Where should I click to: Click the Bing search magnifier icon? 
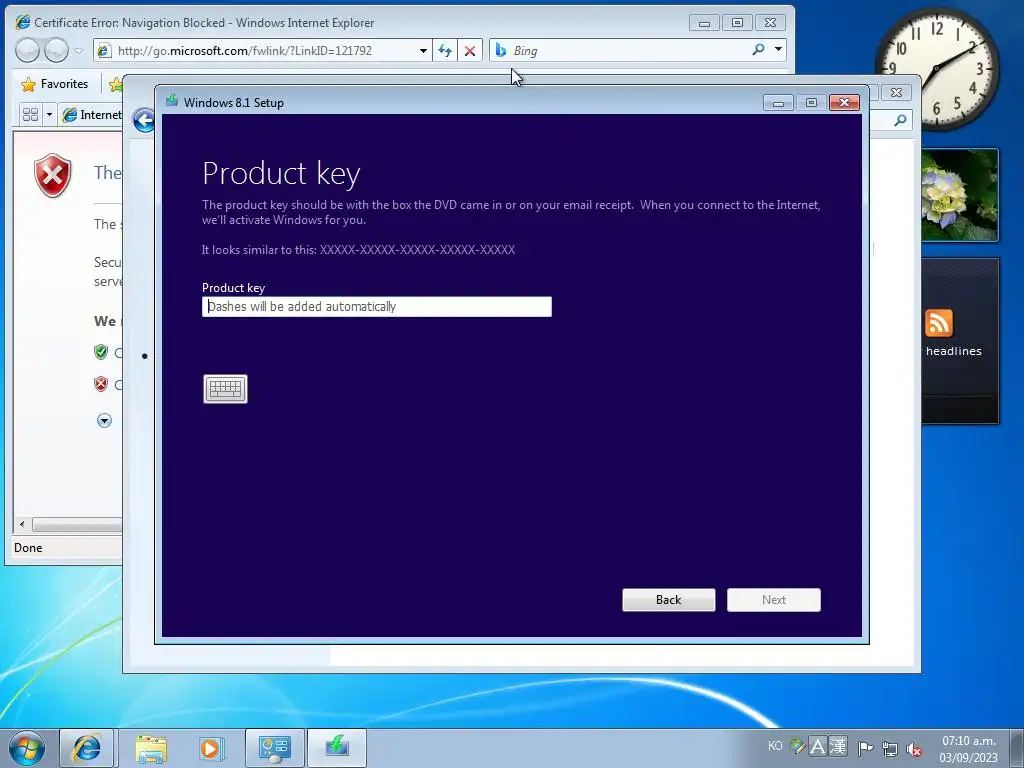[758, 50]
